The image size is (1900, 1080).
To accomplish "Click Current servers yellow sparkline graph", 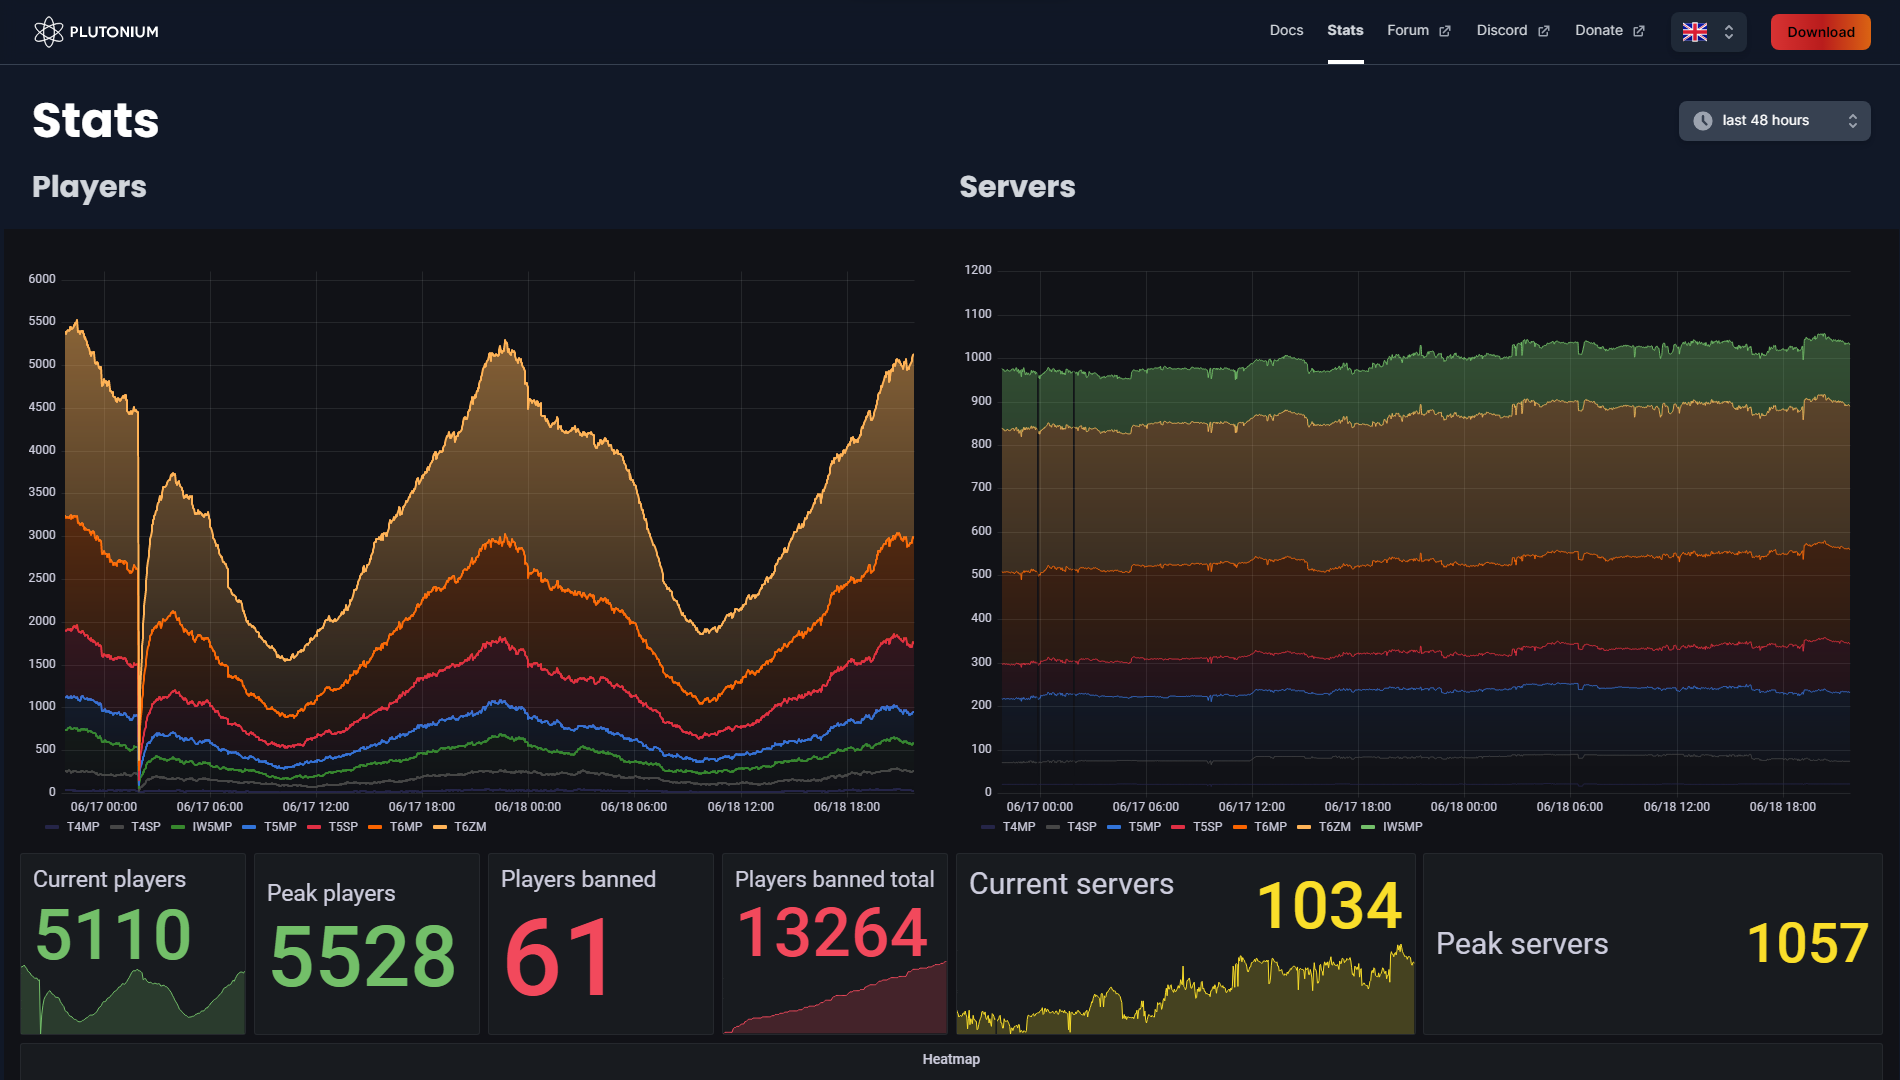I will pos(1186,991).
